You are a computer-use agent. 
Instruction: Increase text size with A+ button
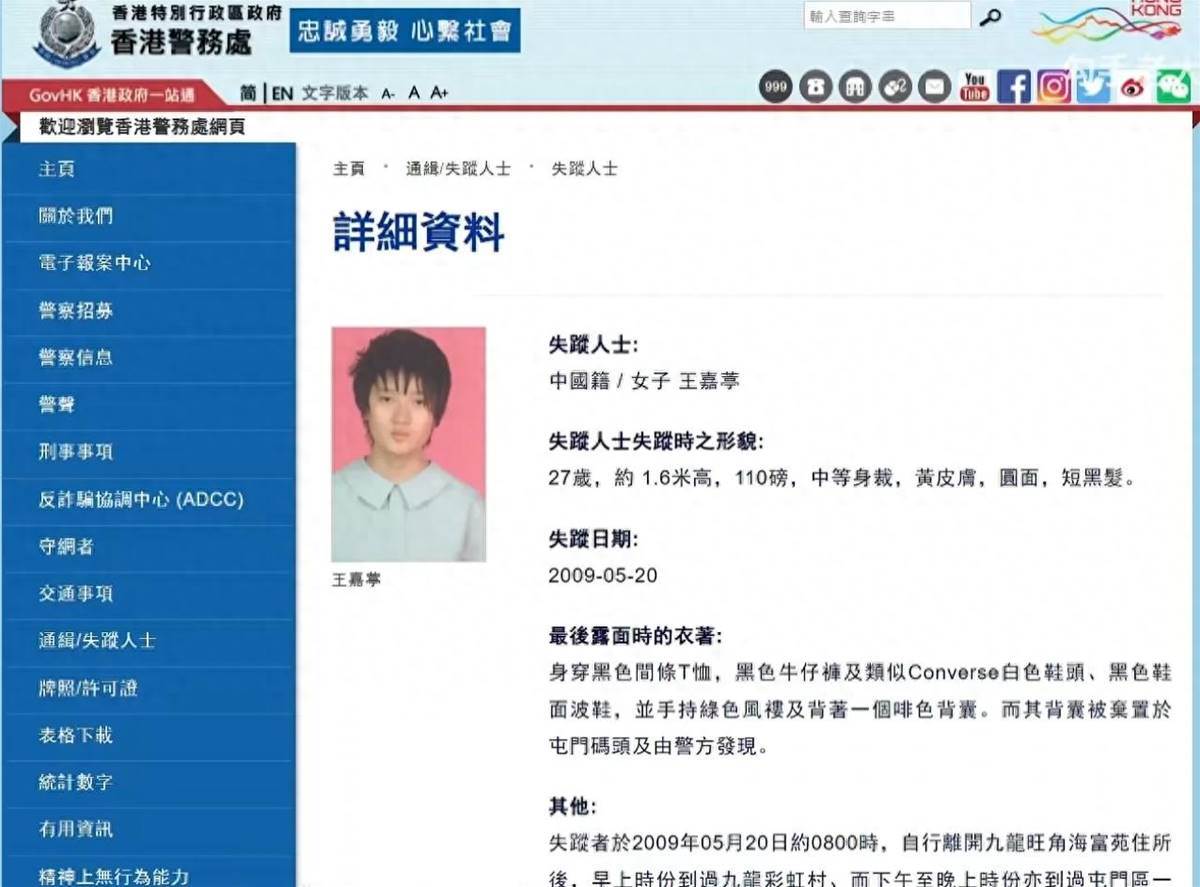point(440,93)
